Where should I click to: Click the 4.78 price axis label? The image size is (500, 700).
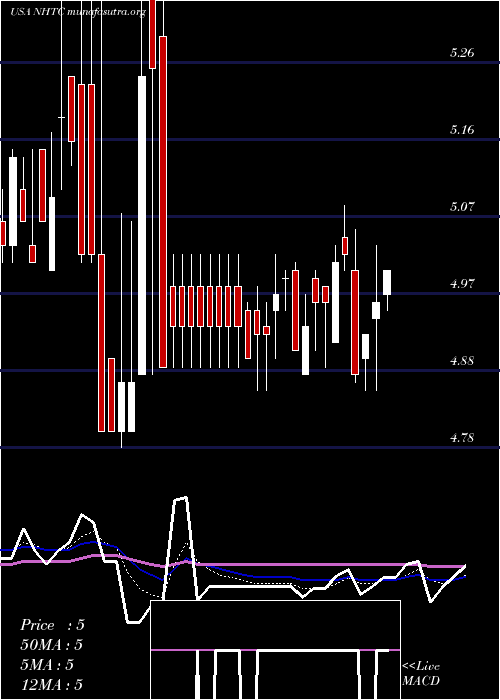[x=462, y=438]
